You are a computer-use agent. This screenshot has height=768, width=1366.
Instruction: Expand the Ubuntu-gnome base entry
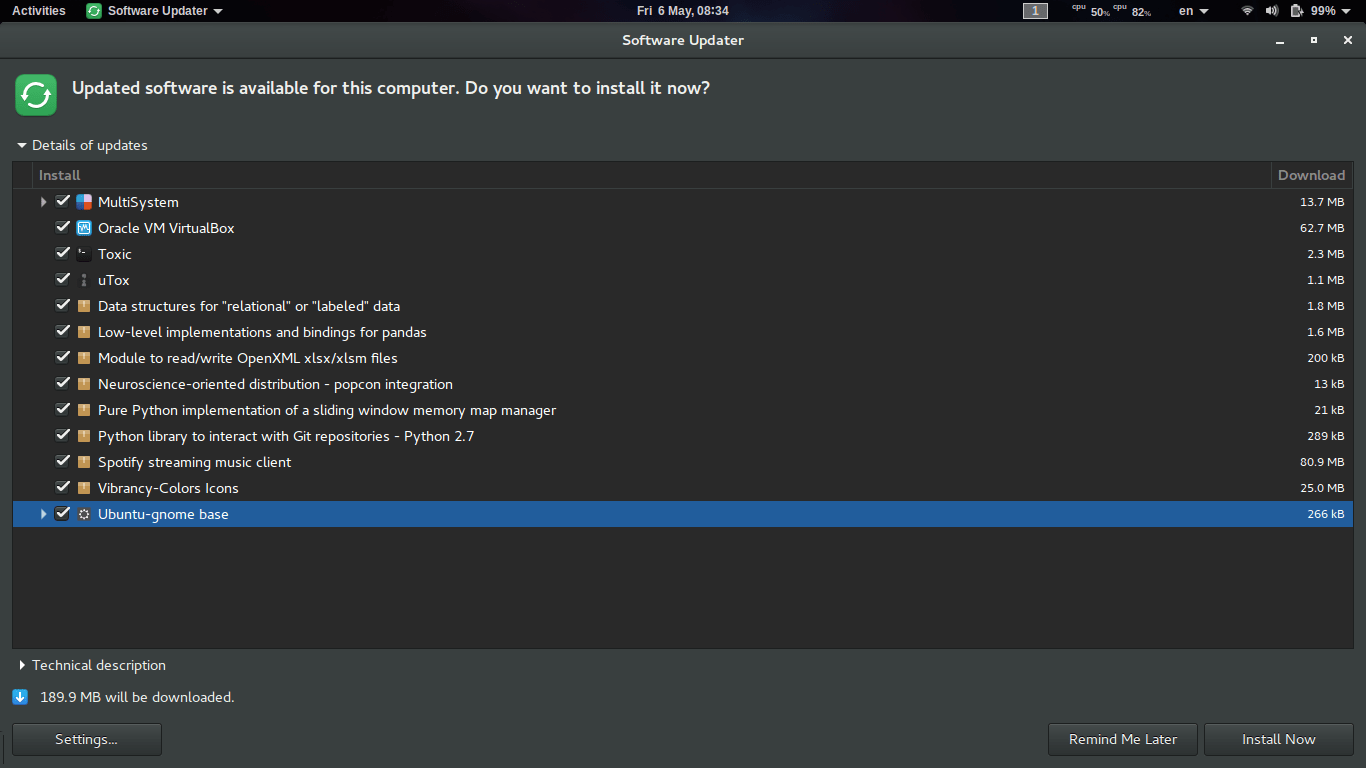pos(42,513)
